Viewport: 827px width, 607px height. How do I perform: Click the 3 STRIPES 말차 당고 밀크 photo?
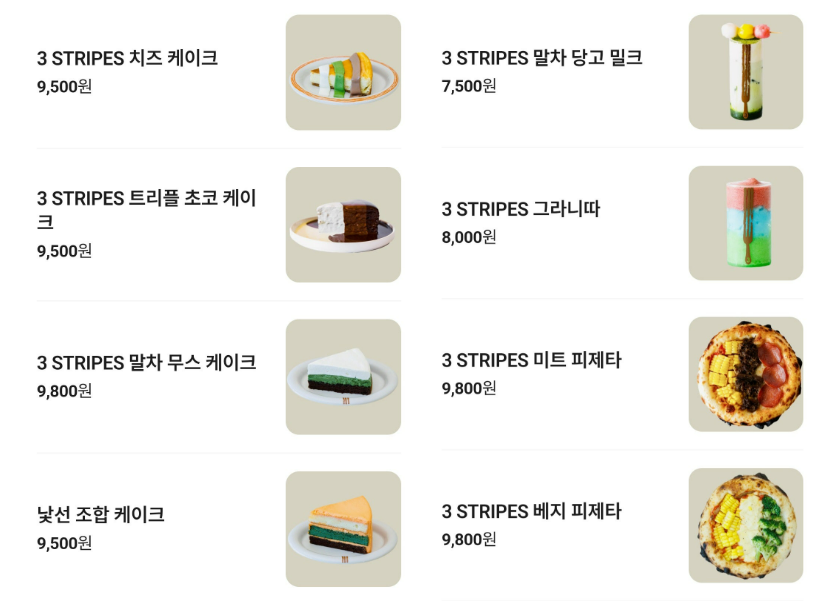pos(745,72)
